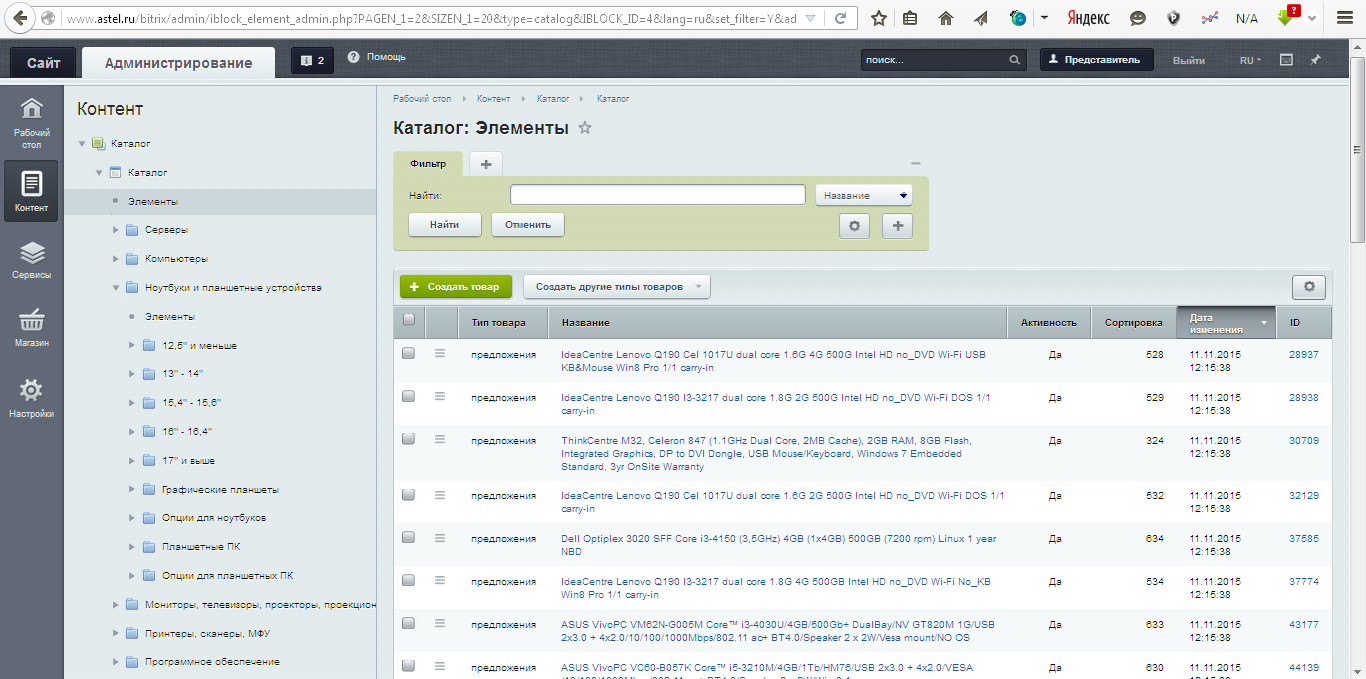Check the box for item 32129

tap(408, 494)
